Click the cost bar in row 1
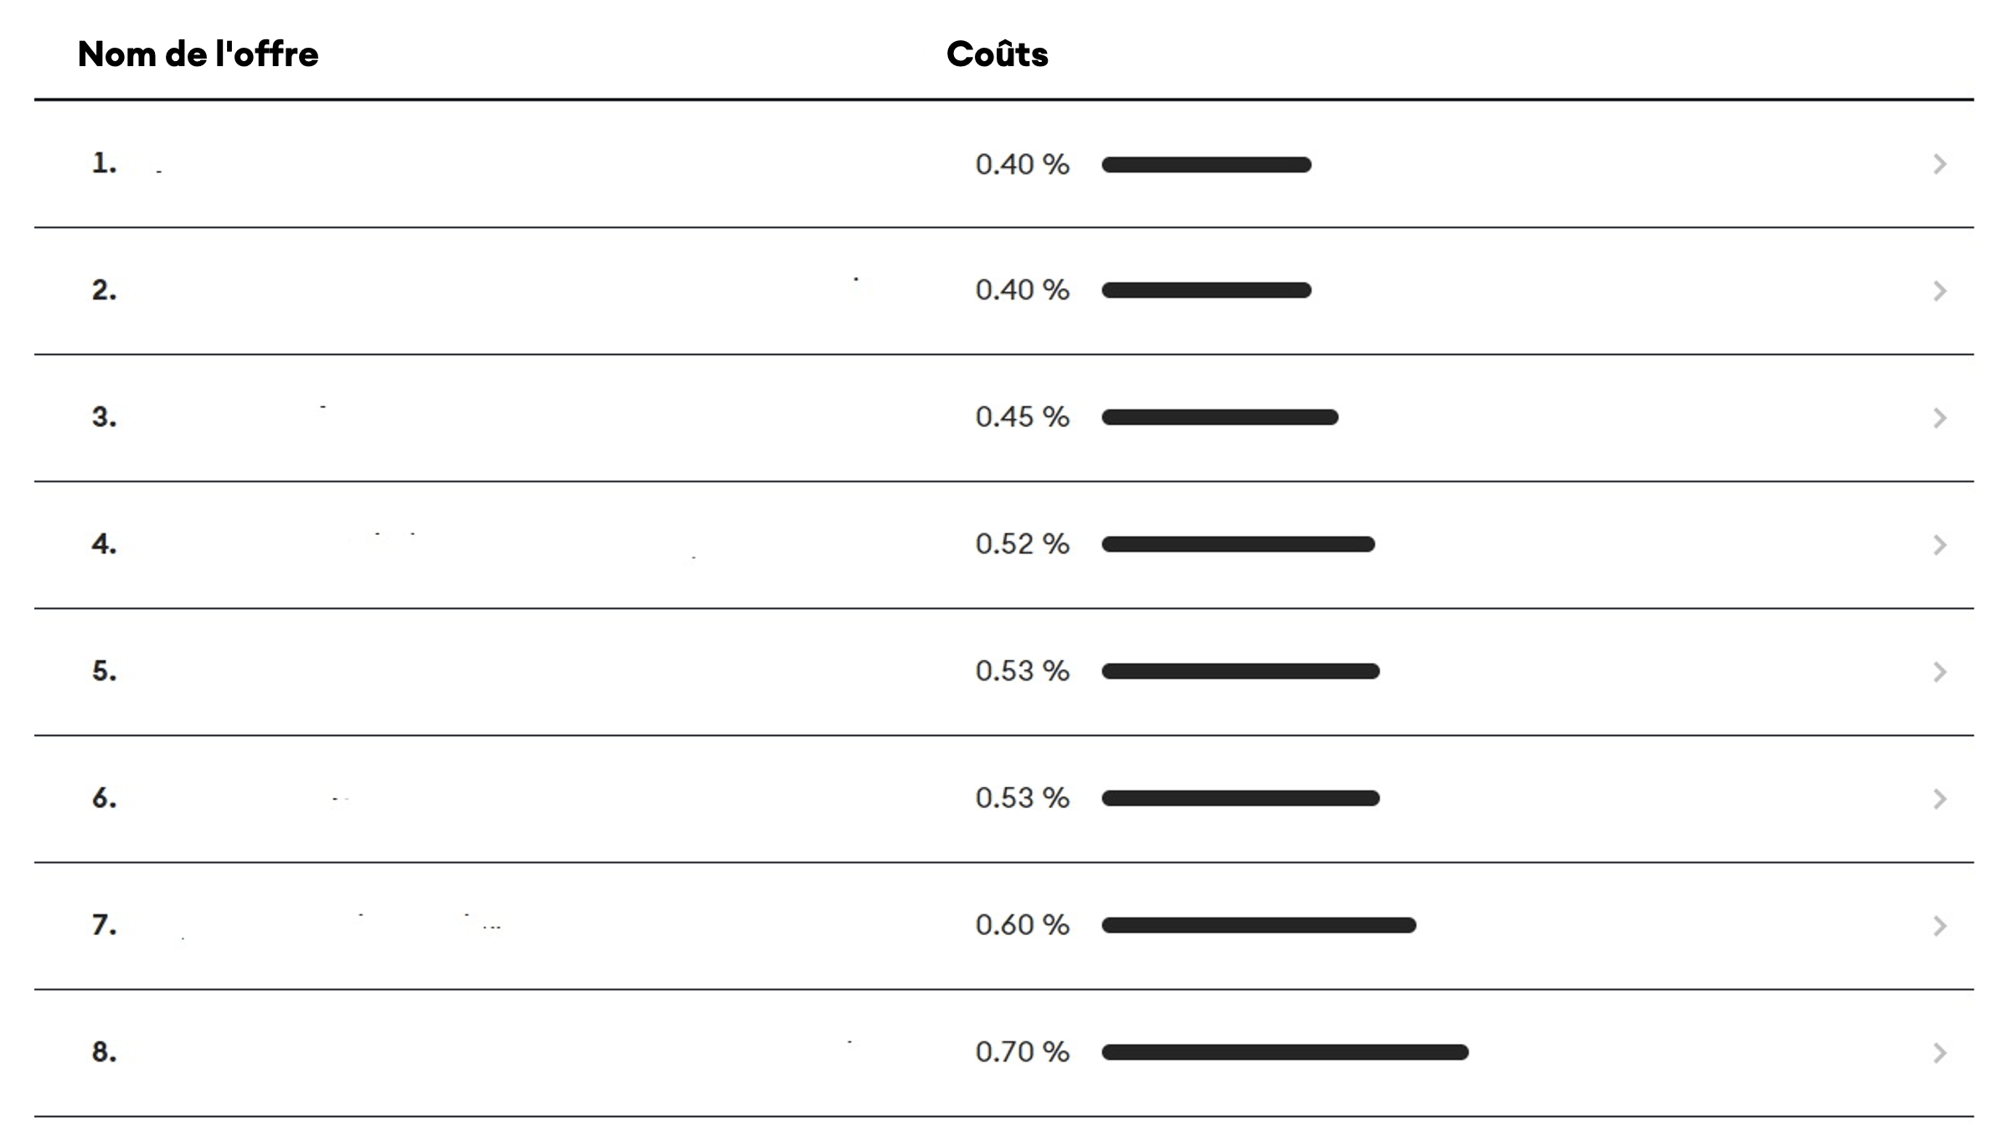 click(x=1206, y=165)
